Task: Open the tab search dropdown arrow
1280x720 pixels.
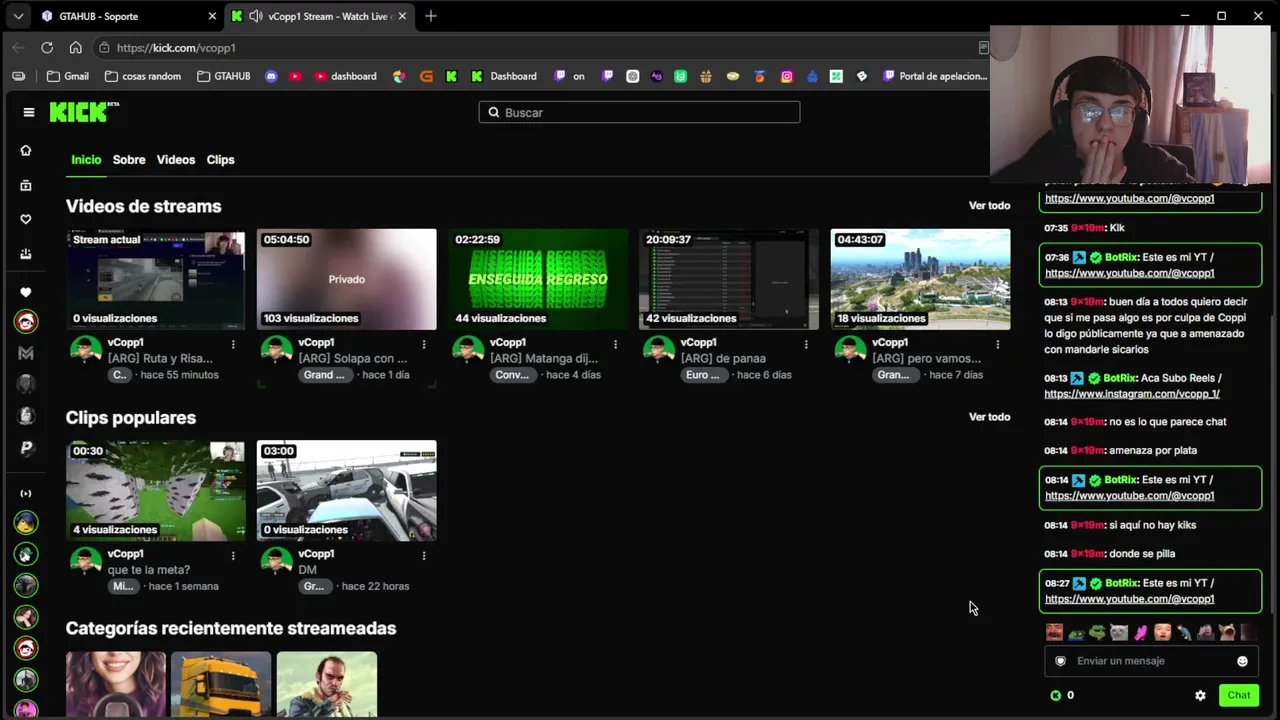Action: [18, 16]
